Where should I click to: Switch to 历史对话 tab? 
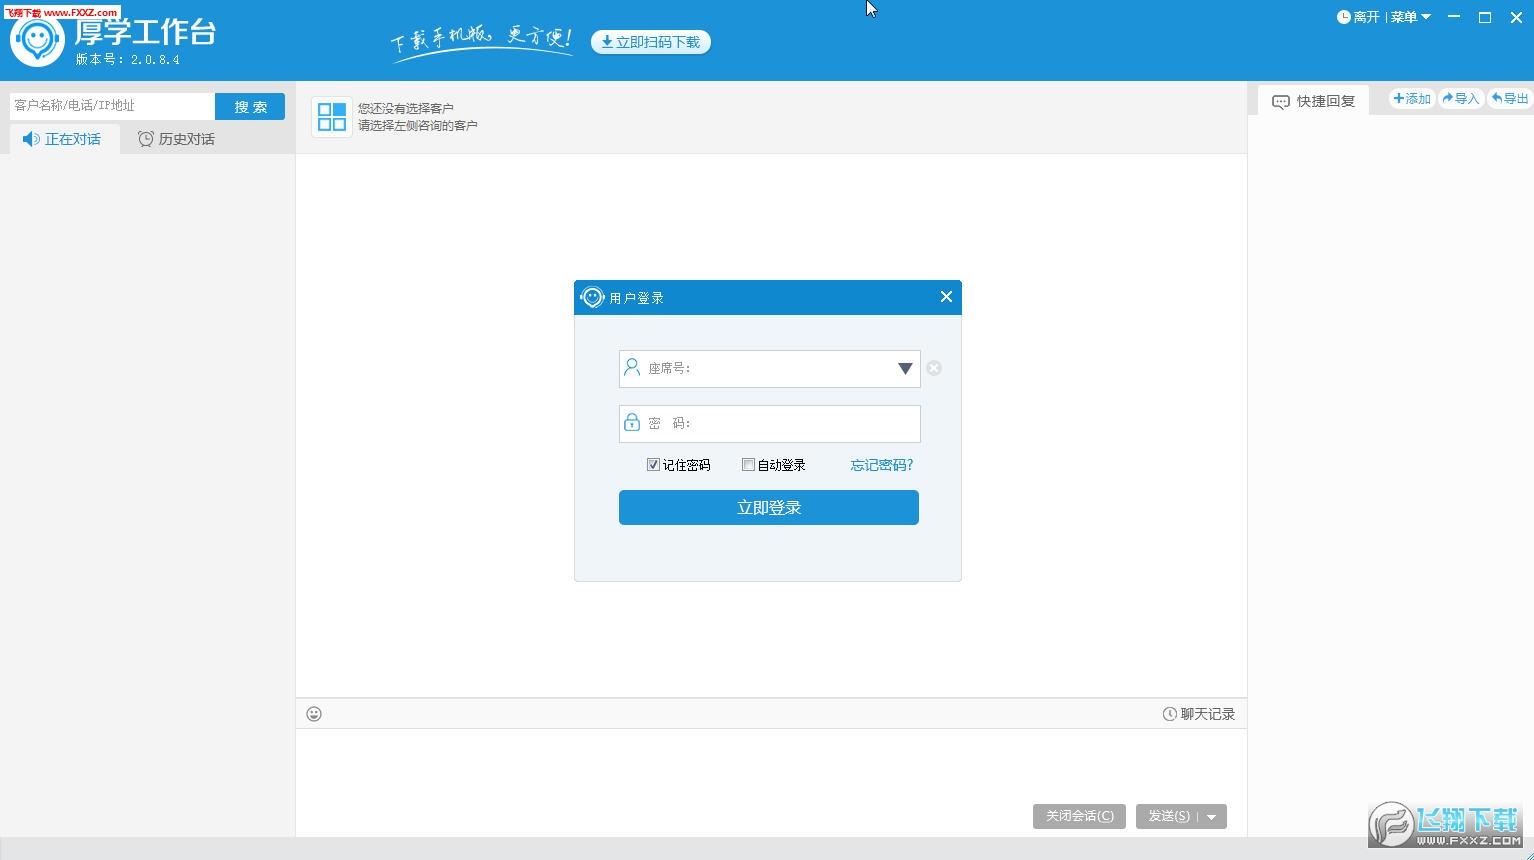pos(176,139)
